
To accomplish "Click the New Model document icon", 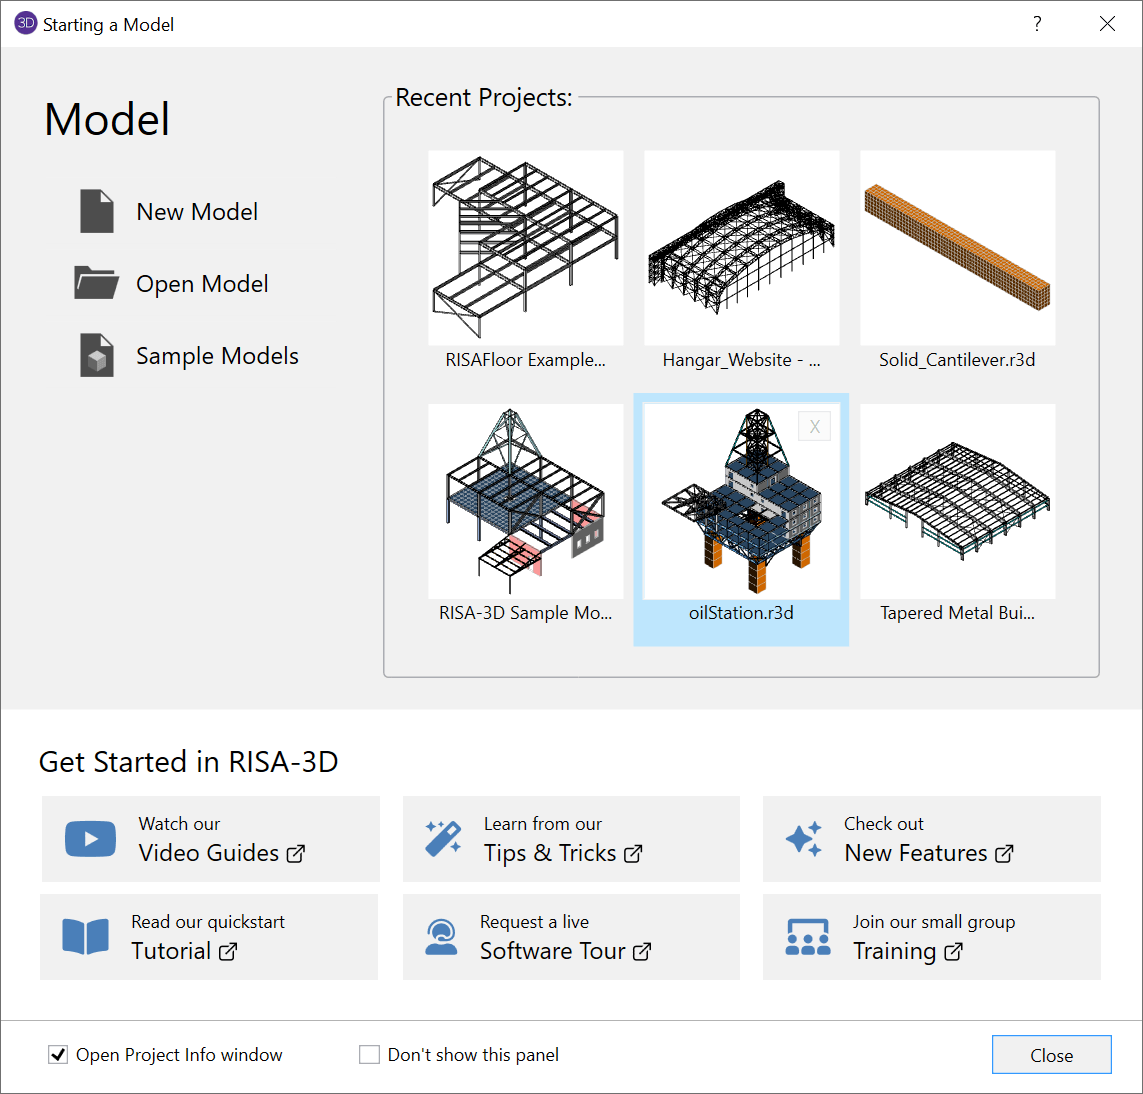I will coord(97,212).
